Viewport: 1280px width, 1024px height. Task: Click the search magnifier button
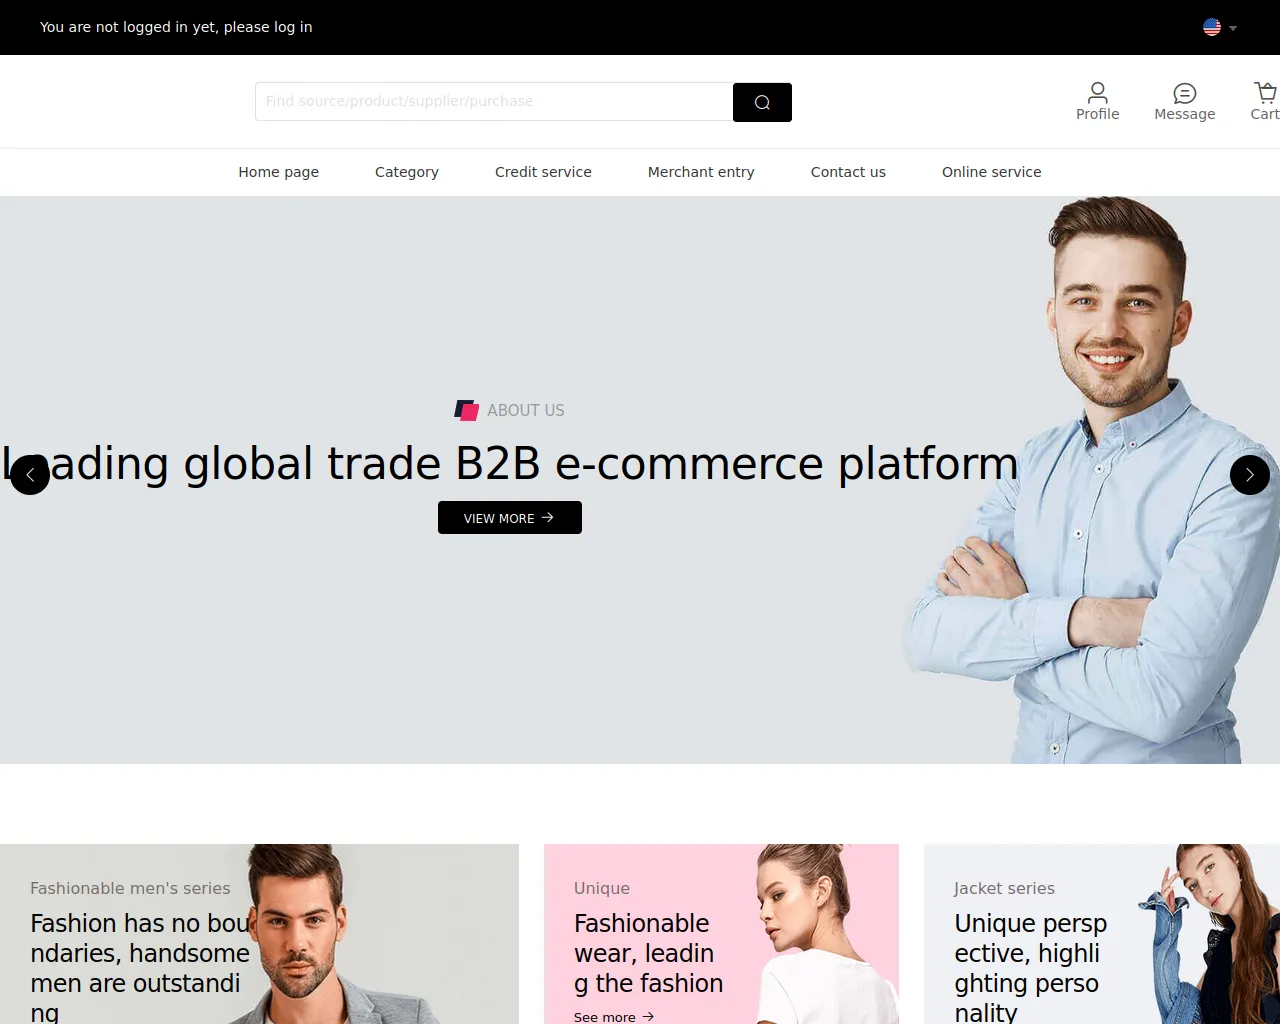[x=762, y=102]
